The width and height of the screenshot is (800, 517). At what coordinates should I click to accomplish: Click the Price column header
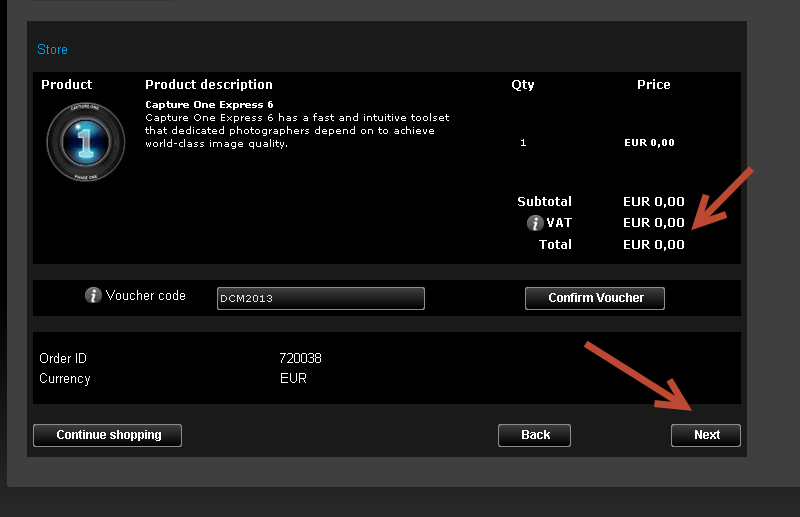pos(654,85)
